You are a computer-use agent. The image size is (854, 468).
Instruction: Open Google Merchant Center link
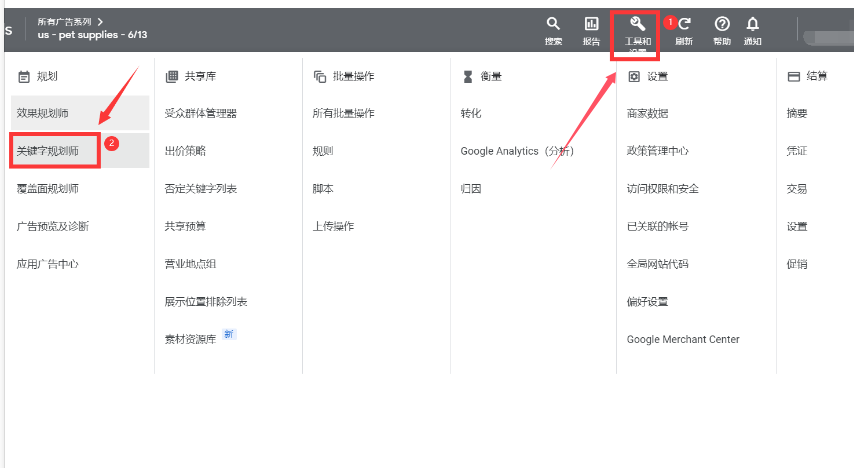click(x=682, y=339)
